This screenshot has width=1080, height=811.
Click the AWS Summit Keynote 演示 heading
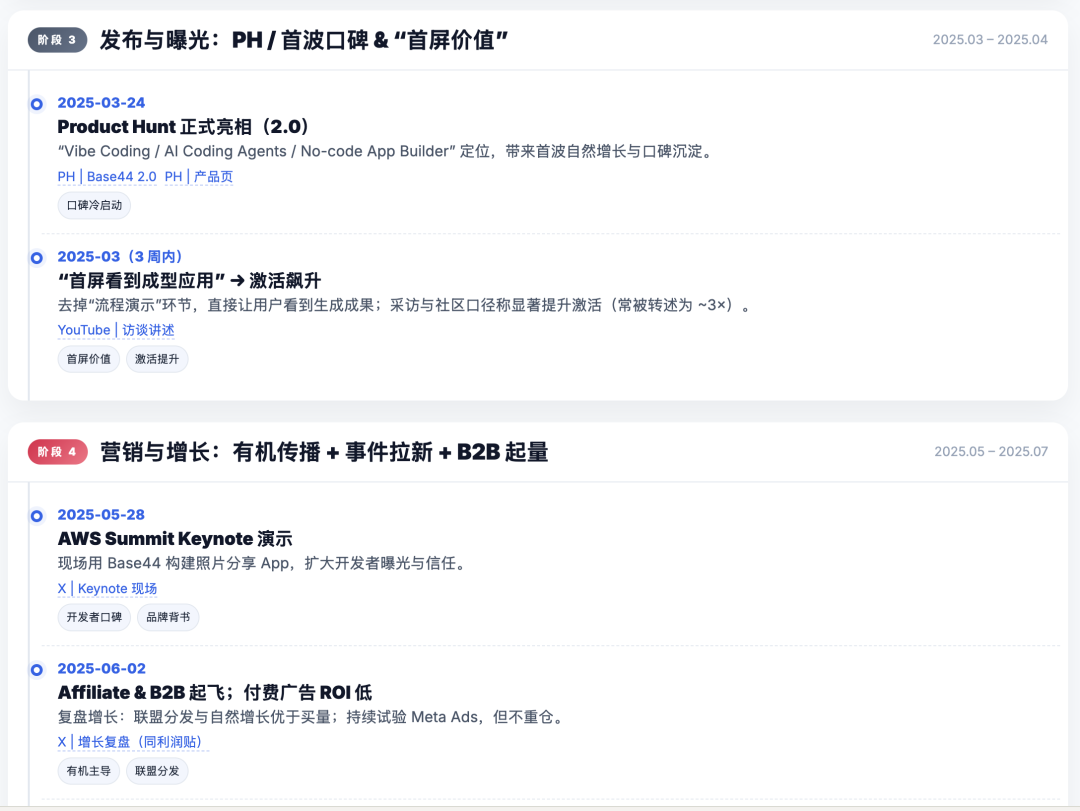pos(175,539)
